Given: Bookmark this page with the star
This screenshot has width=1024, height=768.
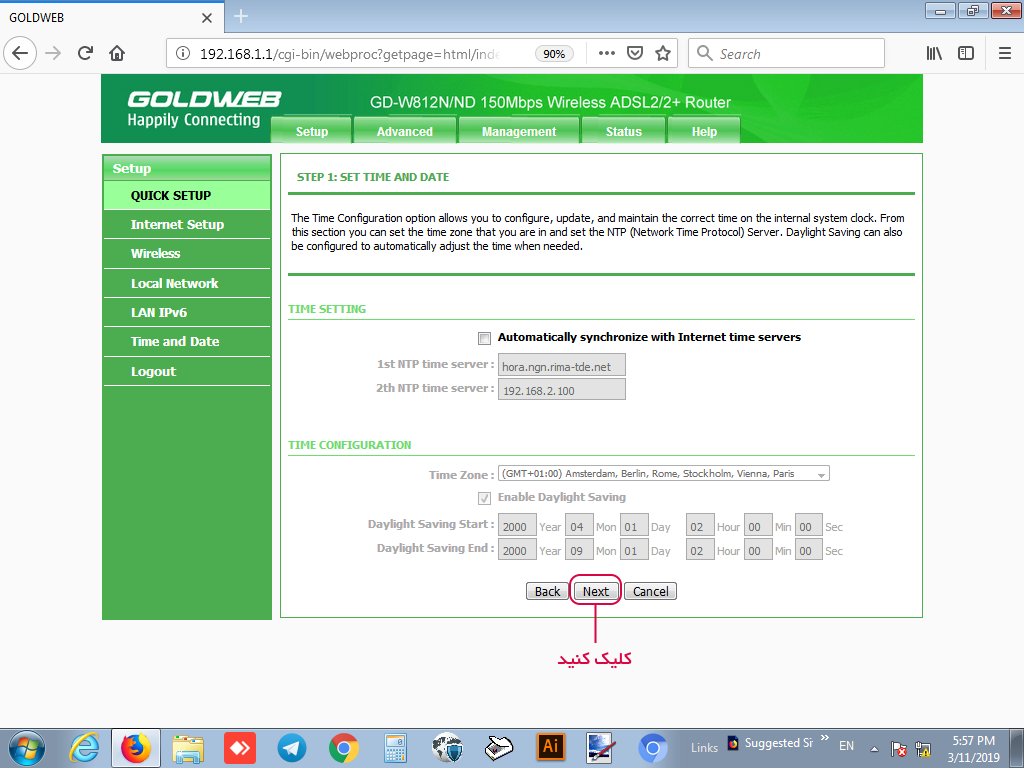Looking at the screenshot, I should click(x=662, y=53).
